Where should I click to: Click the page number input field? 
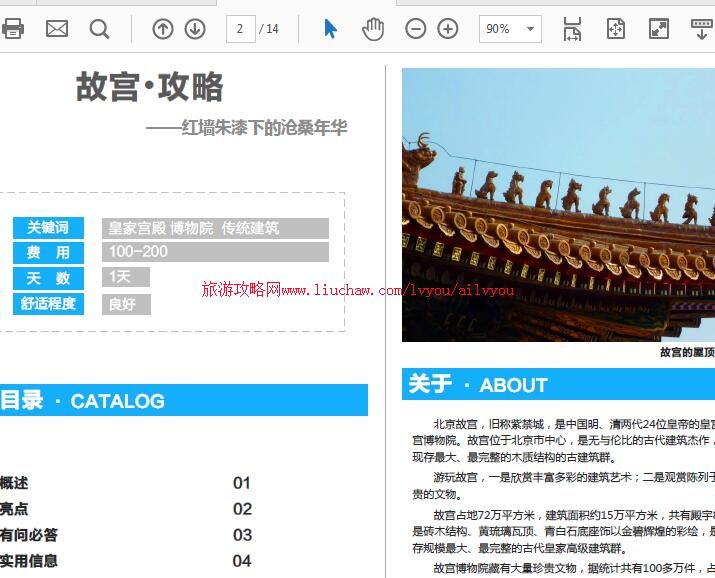pyautogui.click(x=241, y=29)
